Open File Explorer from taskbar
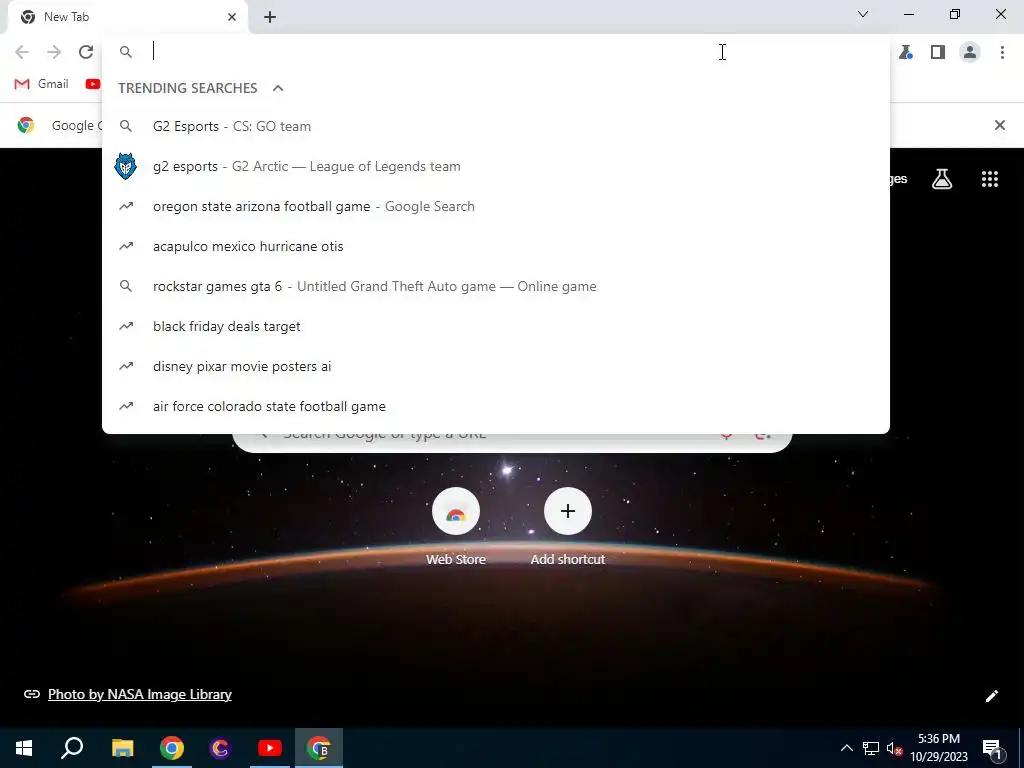1024x768 pixels. coord(122,748)
